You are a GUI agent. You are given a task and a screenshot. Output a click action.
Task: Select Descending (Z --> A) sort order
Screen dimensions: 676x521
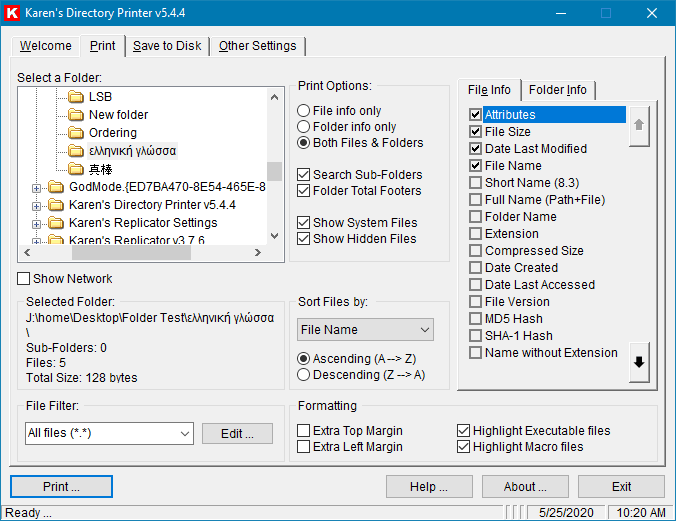[304, 375]
